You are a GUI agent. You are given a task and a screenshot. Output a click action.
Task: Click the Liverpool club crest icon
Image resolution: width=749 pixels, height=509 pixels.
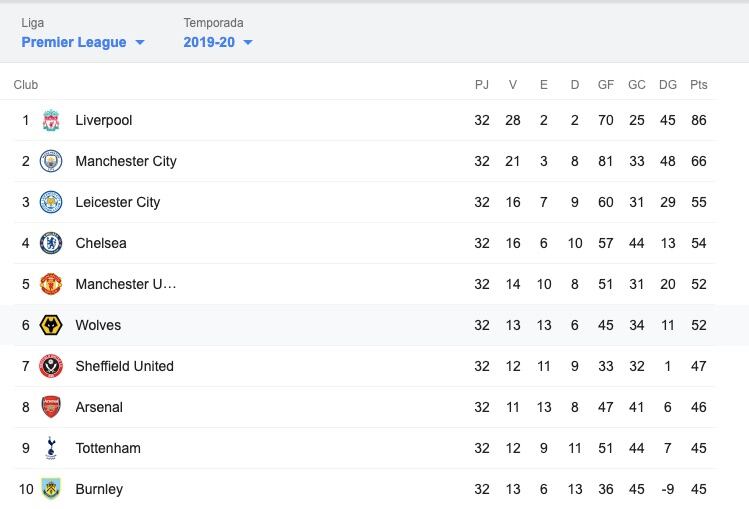51,121
